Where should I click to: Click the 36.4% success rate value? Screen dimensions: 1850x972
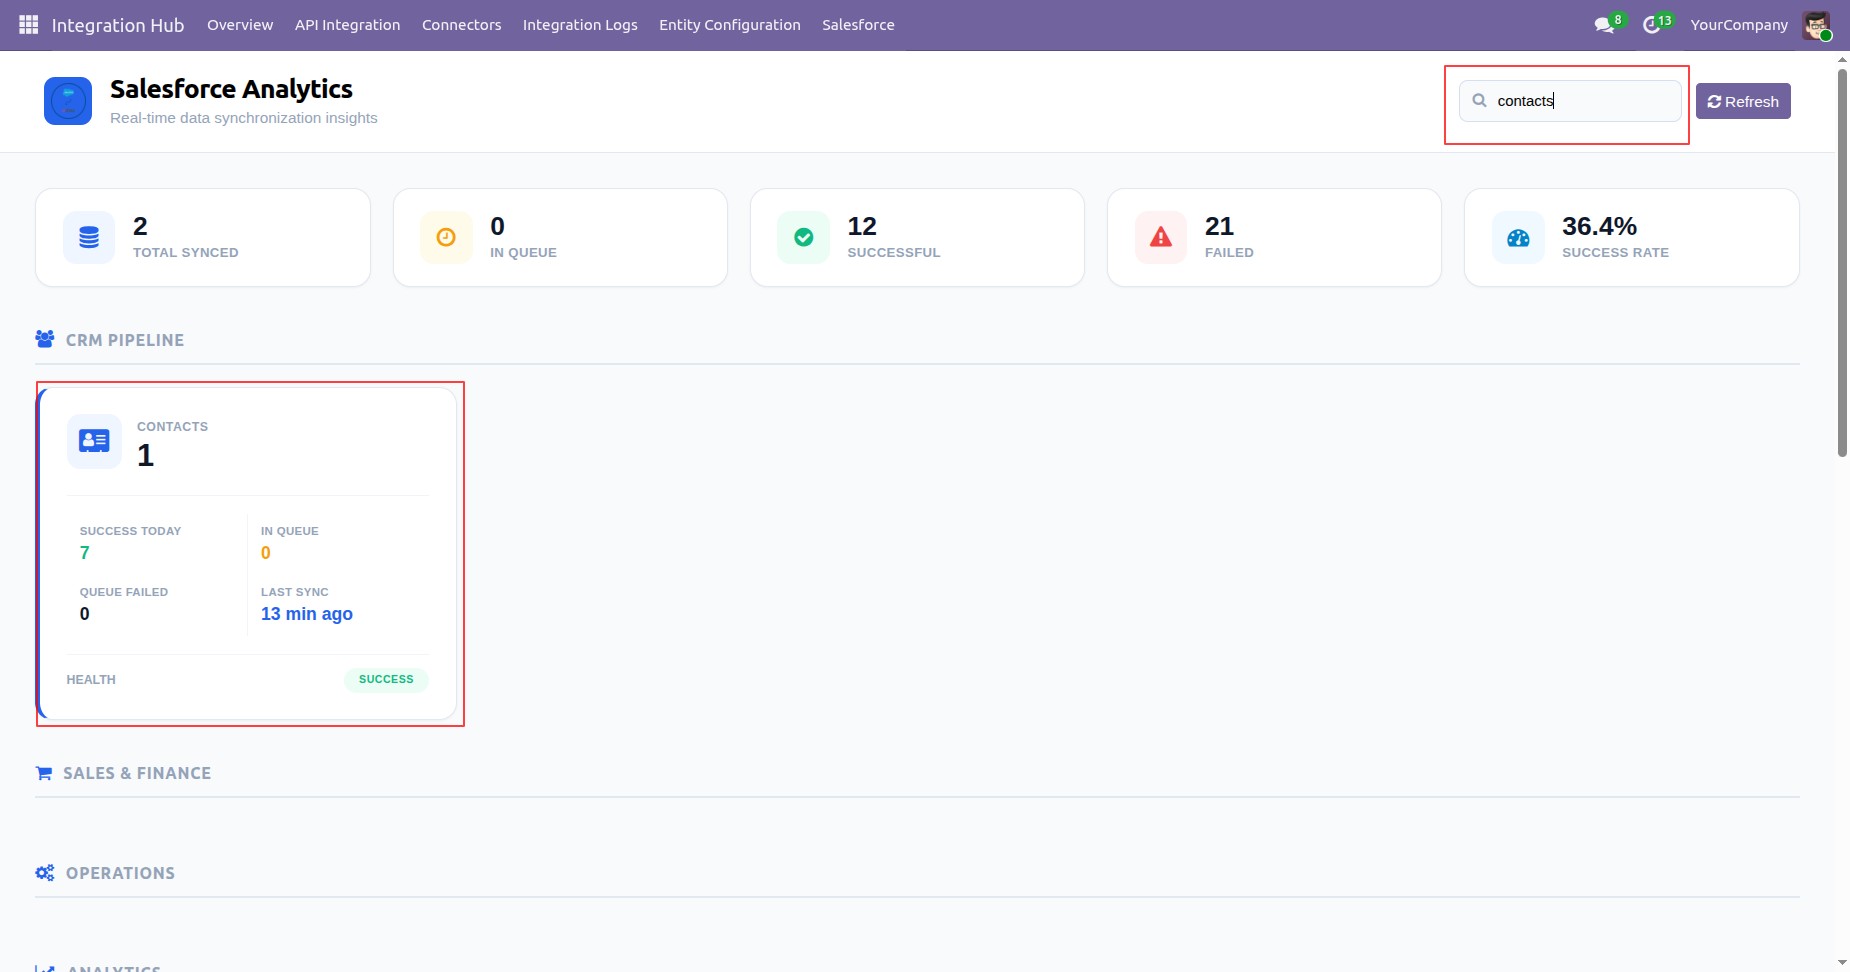pyautogui.click(x=1599, y=227)
